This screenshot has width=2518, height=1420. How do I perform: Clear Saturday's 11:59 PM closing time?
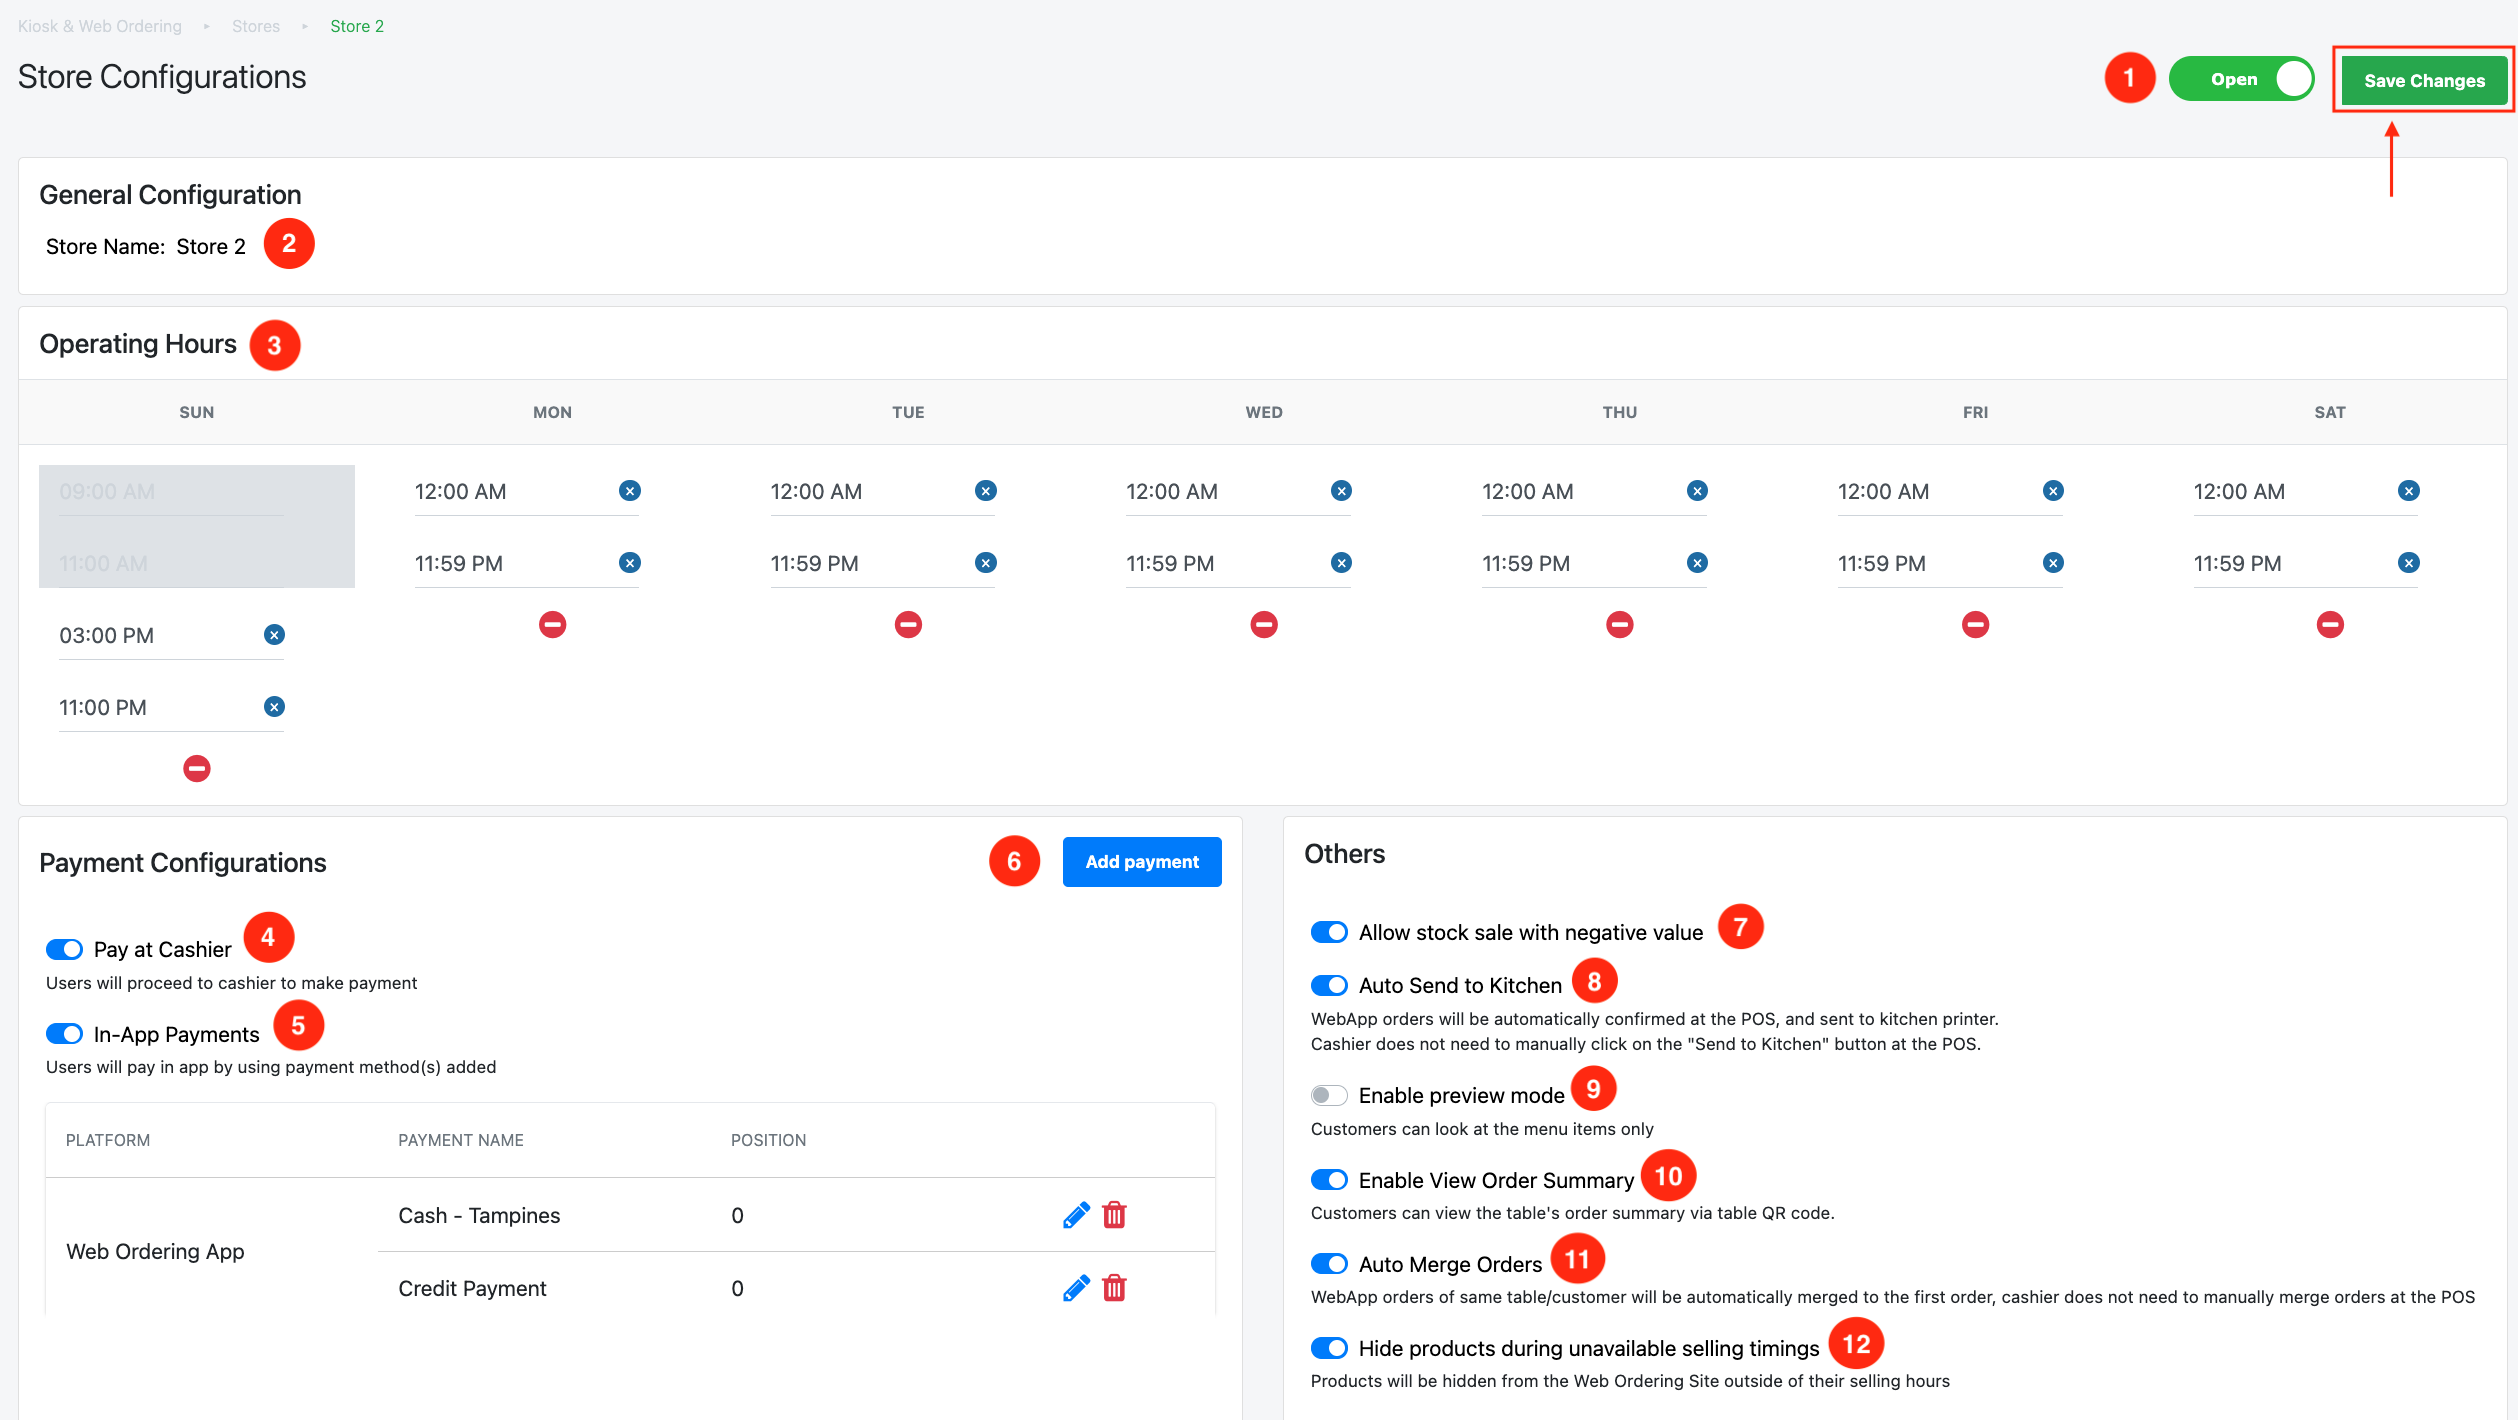coord(2408,563)
